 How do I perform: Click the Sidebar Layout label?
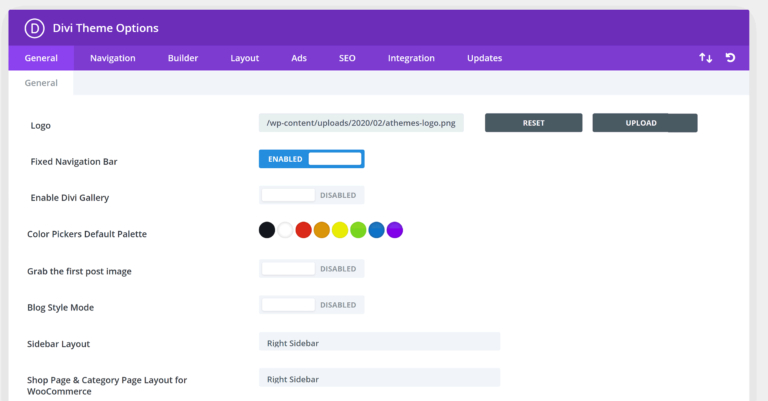[58, 344]
